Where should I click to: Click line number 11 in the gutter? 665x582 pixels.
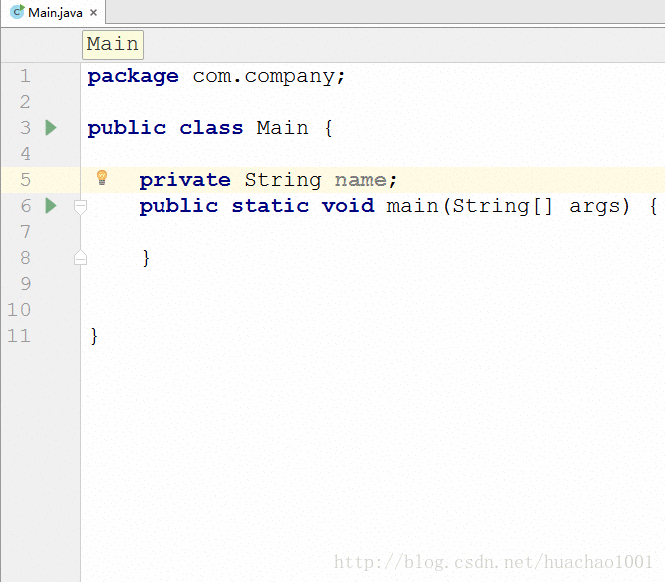[x=19, y=336]
